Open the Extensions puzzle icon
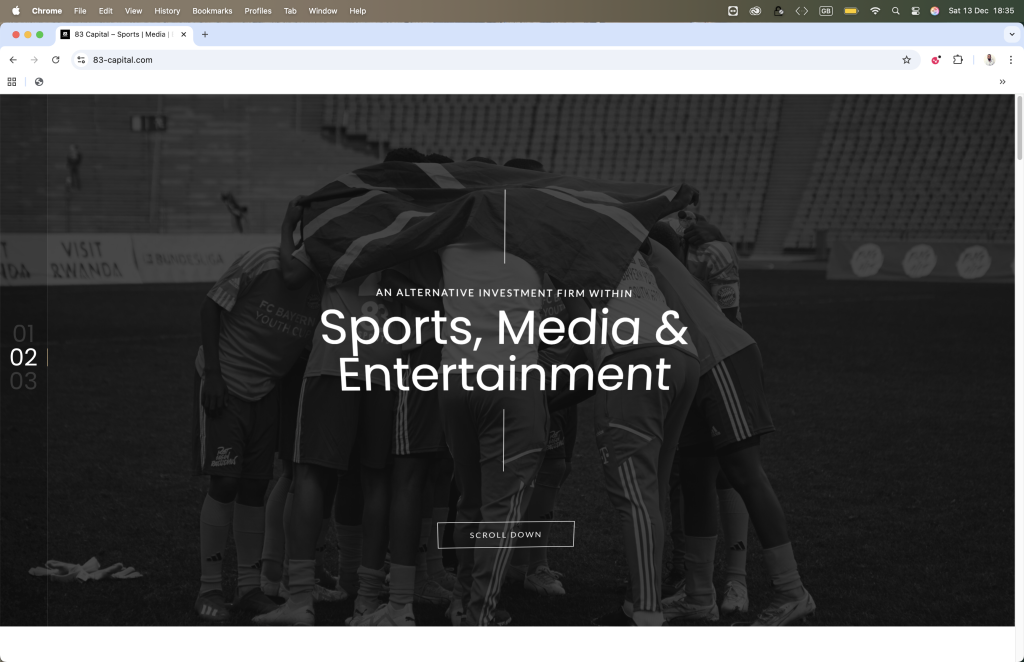This screenshot has width=1024, height=662. tap(957, 60)
